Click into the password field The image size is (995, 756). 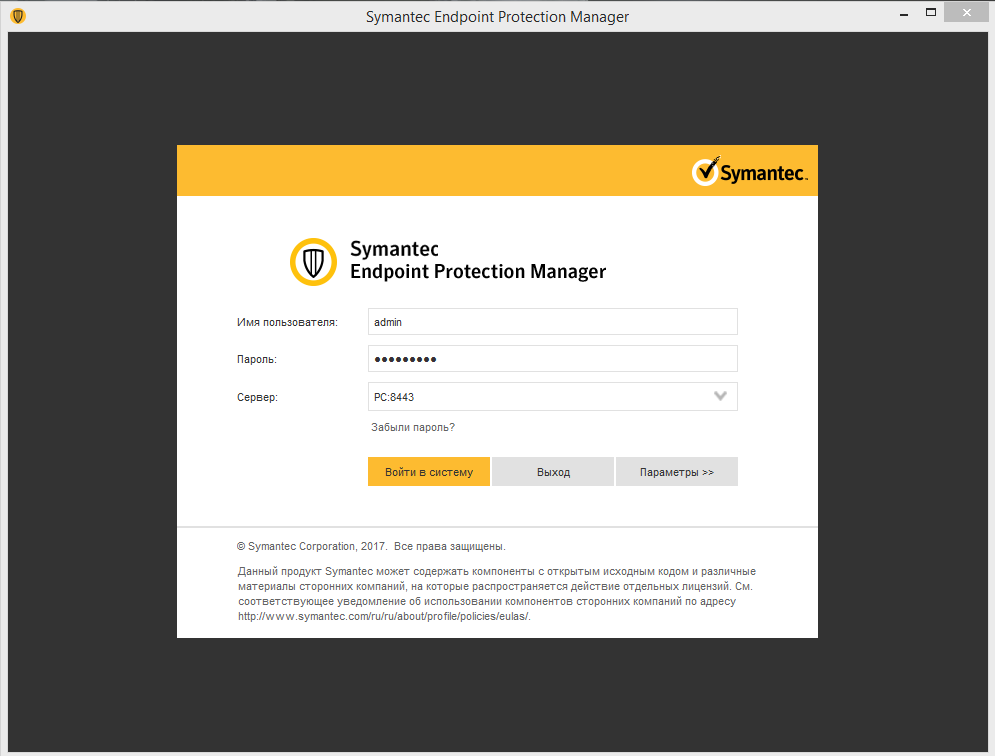click(x=552, y=359)
